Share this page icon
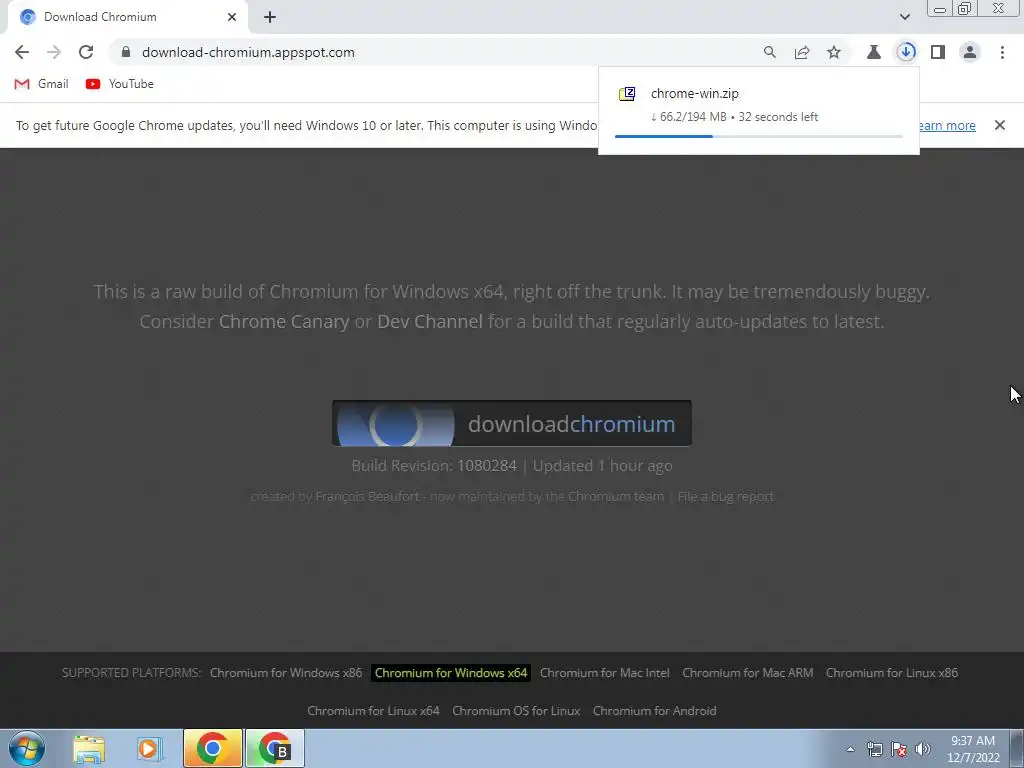The height and width of the screenshot is (768, 1024). pos(802,52)
